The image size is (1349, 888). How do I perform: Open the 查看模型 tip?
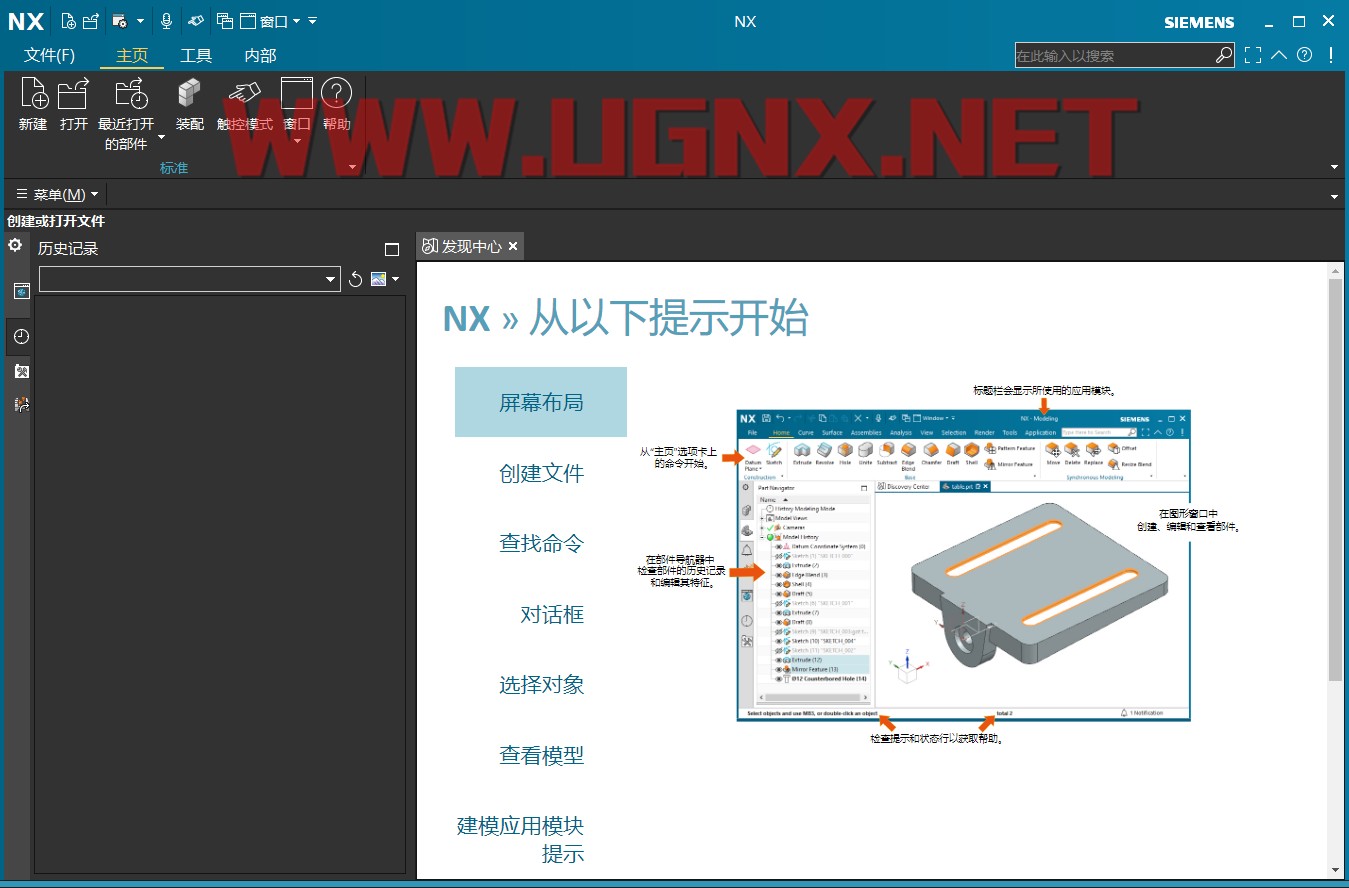click(541, 756)
